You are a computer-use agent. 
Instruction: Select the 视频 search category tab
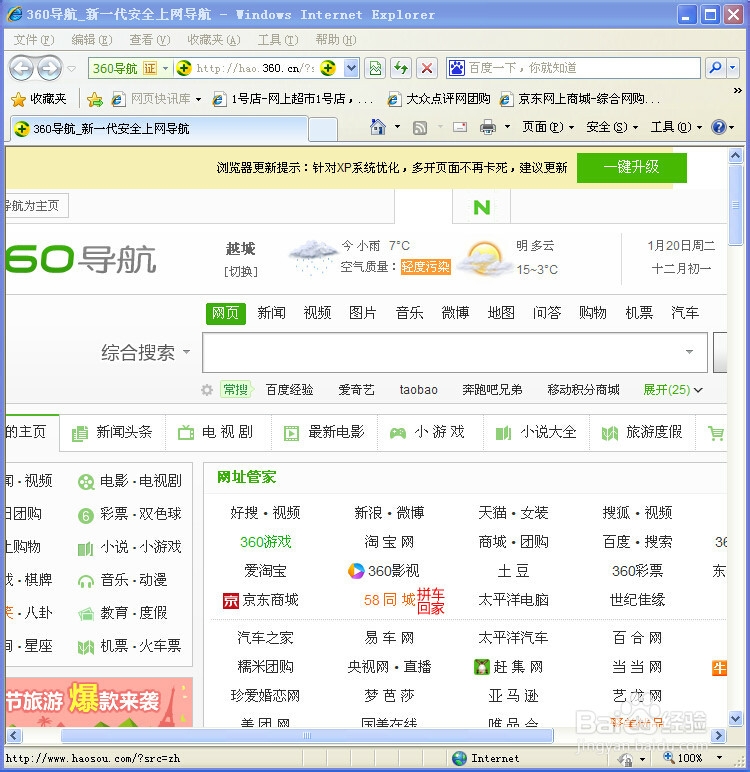(x=317, y=313)
